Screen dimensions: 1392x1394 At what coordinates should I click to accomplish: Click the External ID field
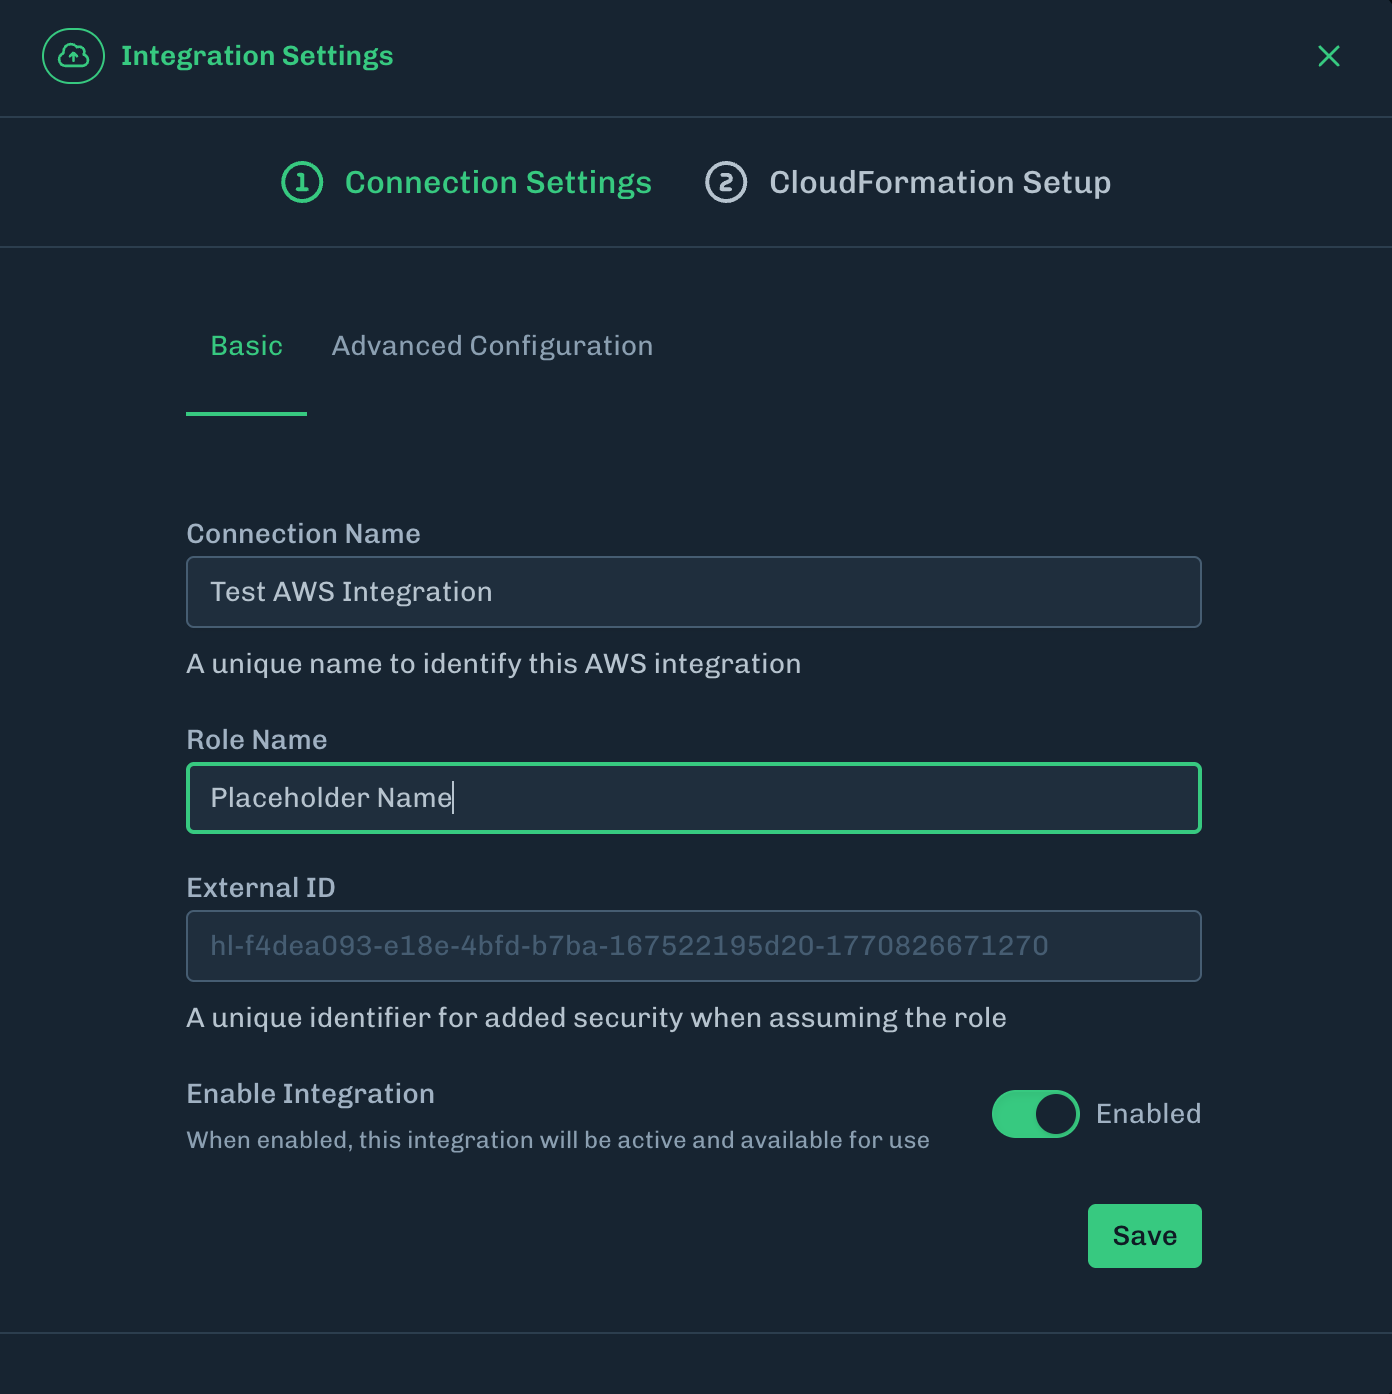click(x=694, y=946)
